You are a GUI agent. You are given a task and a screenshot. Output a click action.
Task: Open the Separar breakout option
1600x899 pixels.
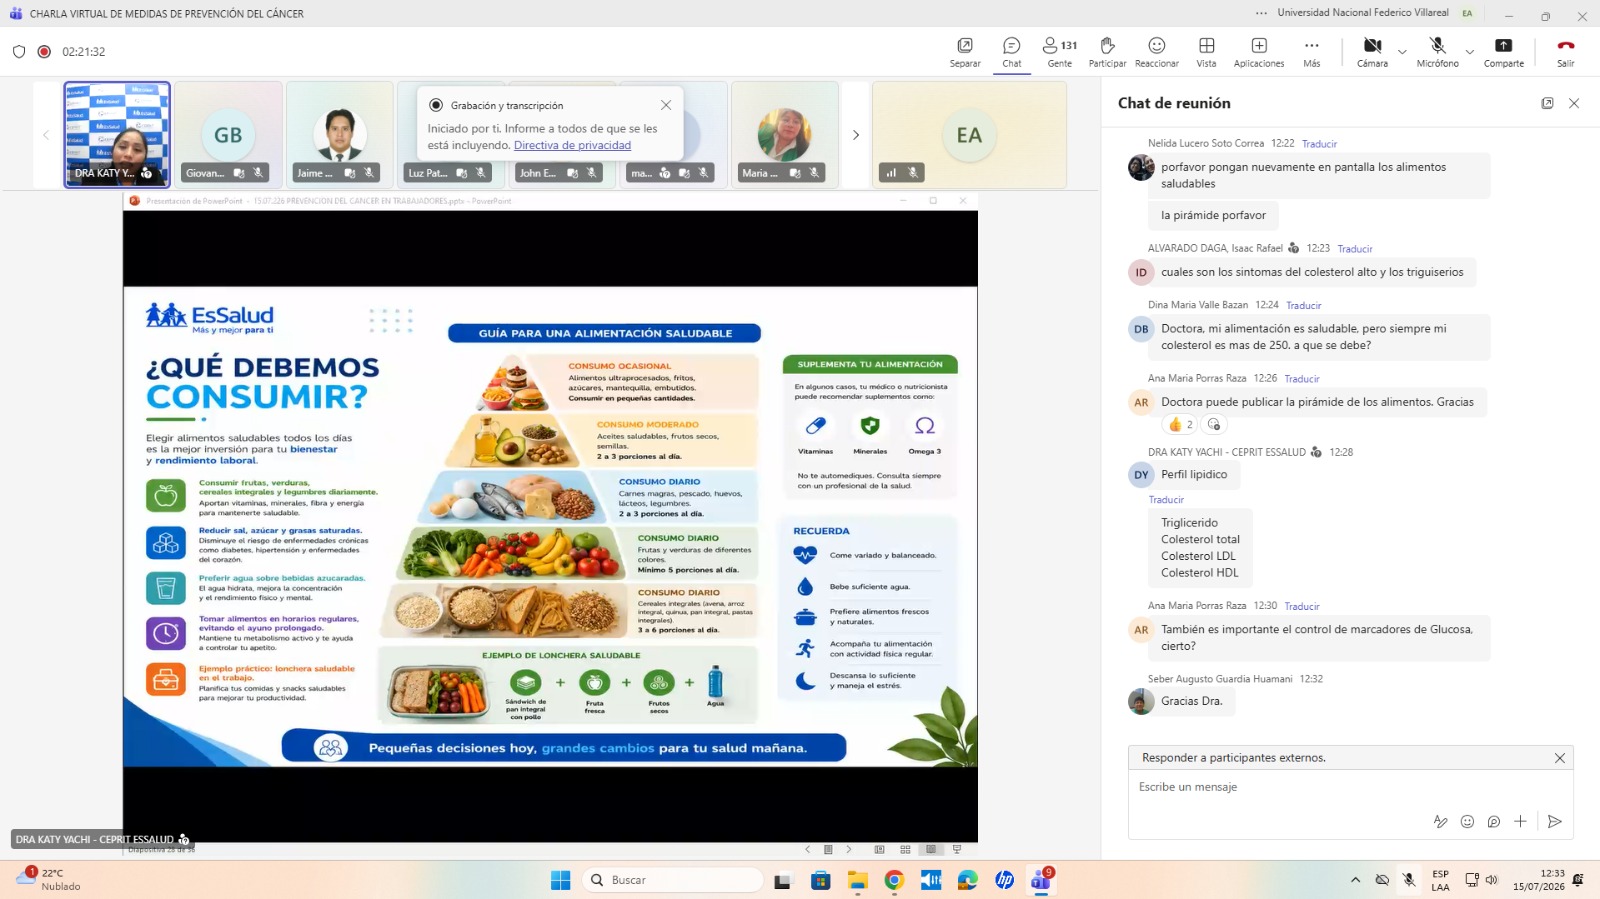pyautogui.click(x=965, y=52)
